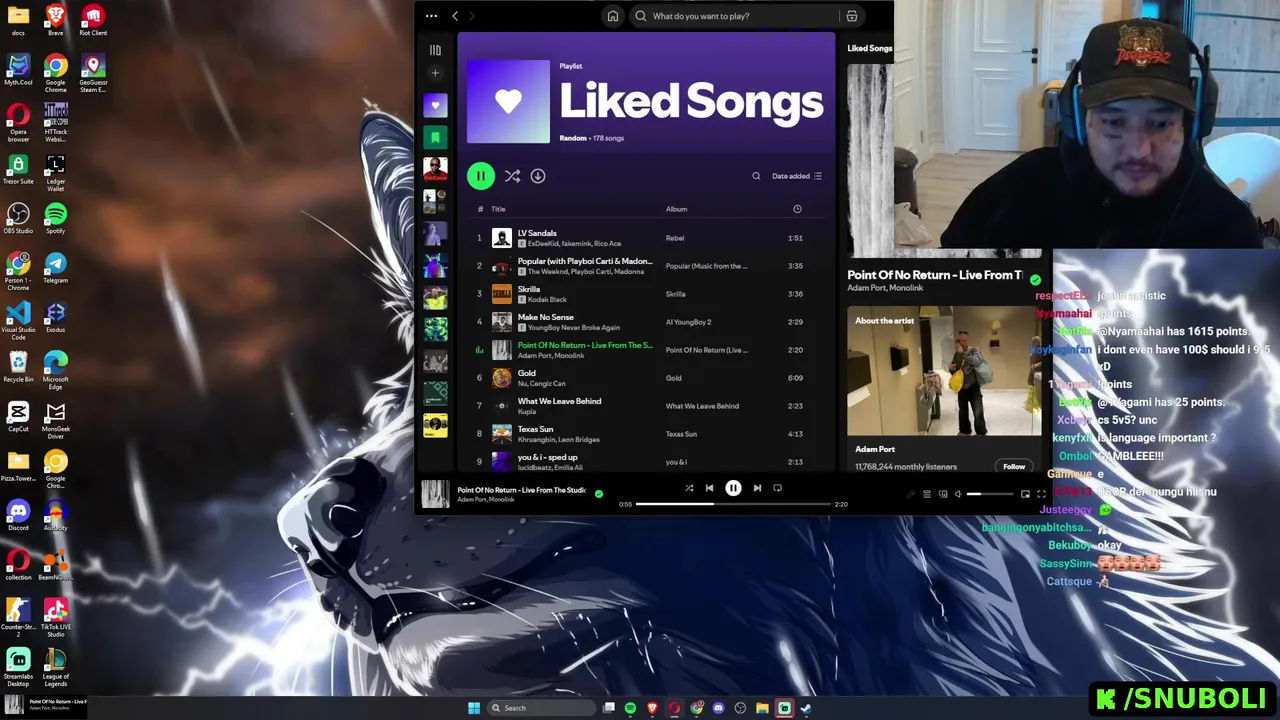Open League of Legends desktop shortcut

55,666
